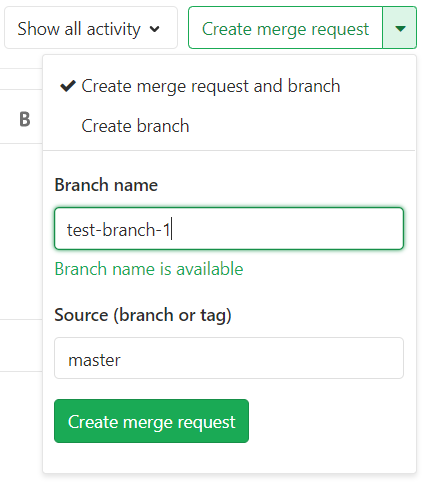Focus the Branch name input field
Image resolution: width=424 pixels, height=482 pixels.
click(229, 229)
